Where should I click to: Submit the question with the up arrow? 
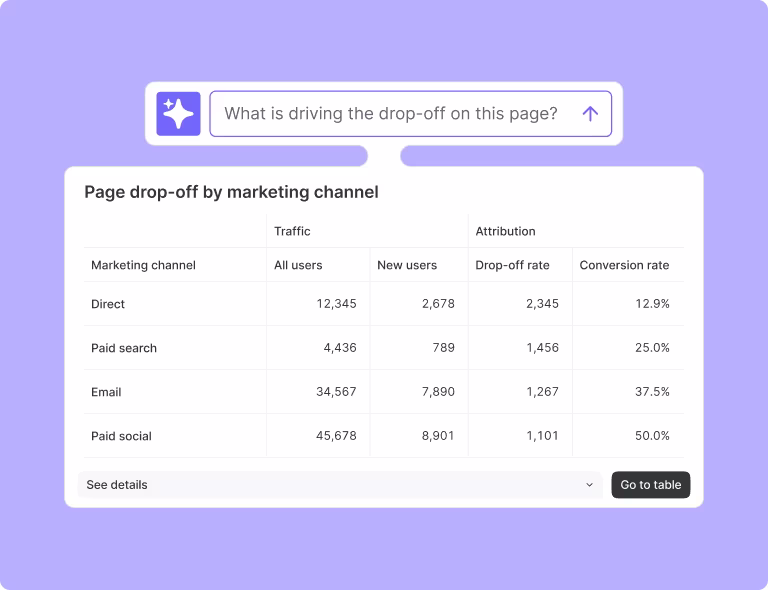590,114
